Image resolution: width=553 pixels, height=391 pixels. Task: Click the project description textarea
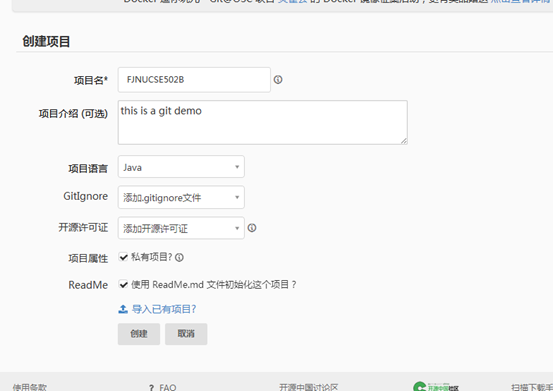262,122
